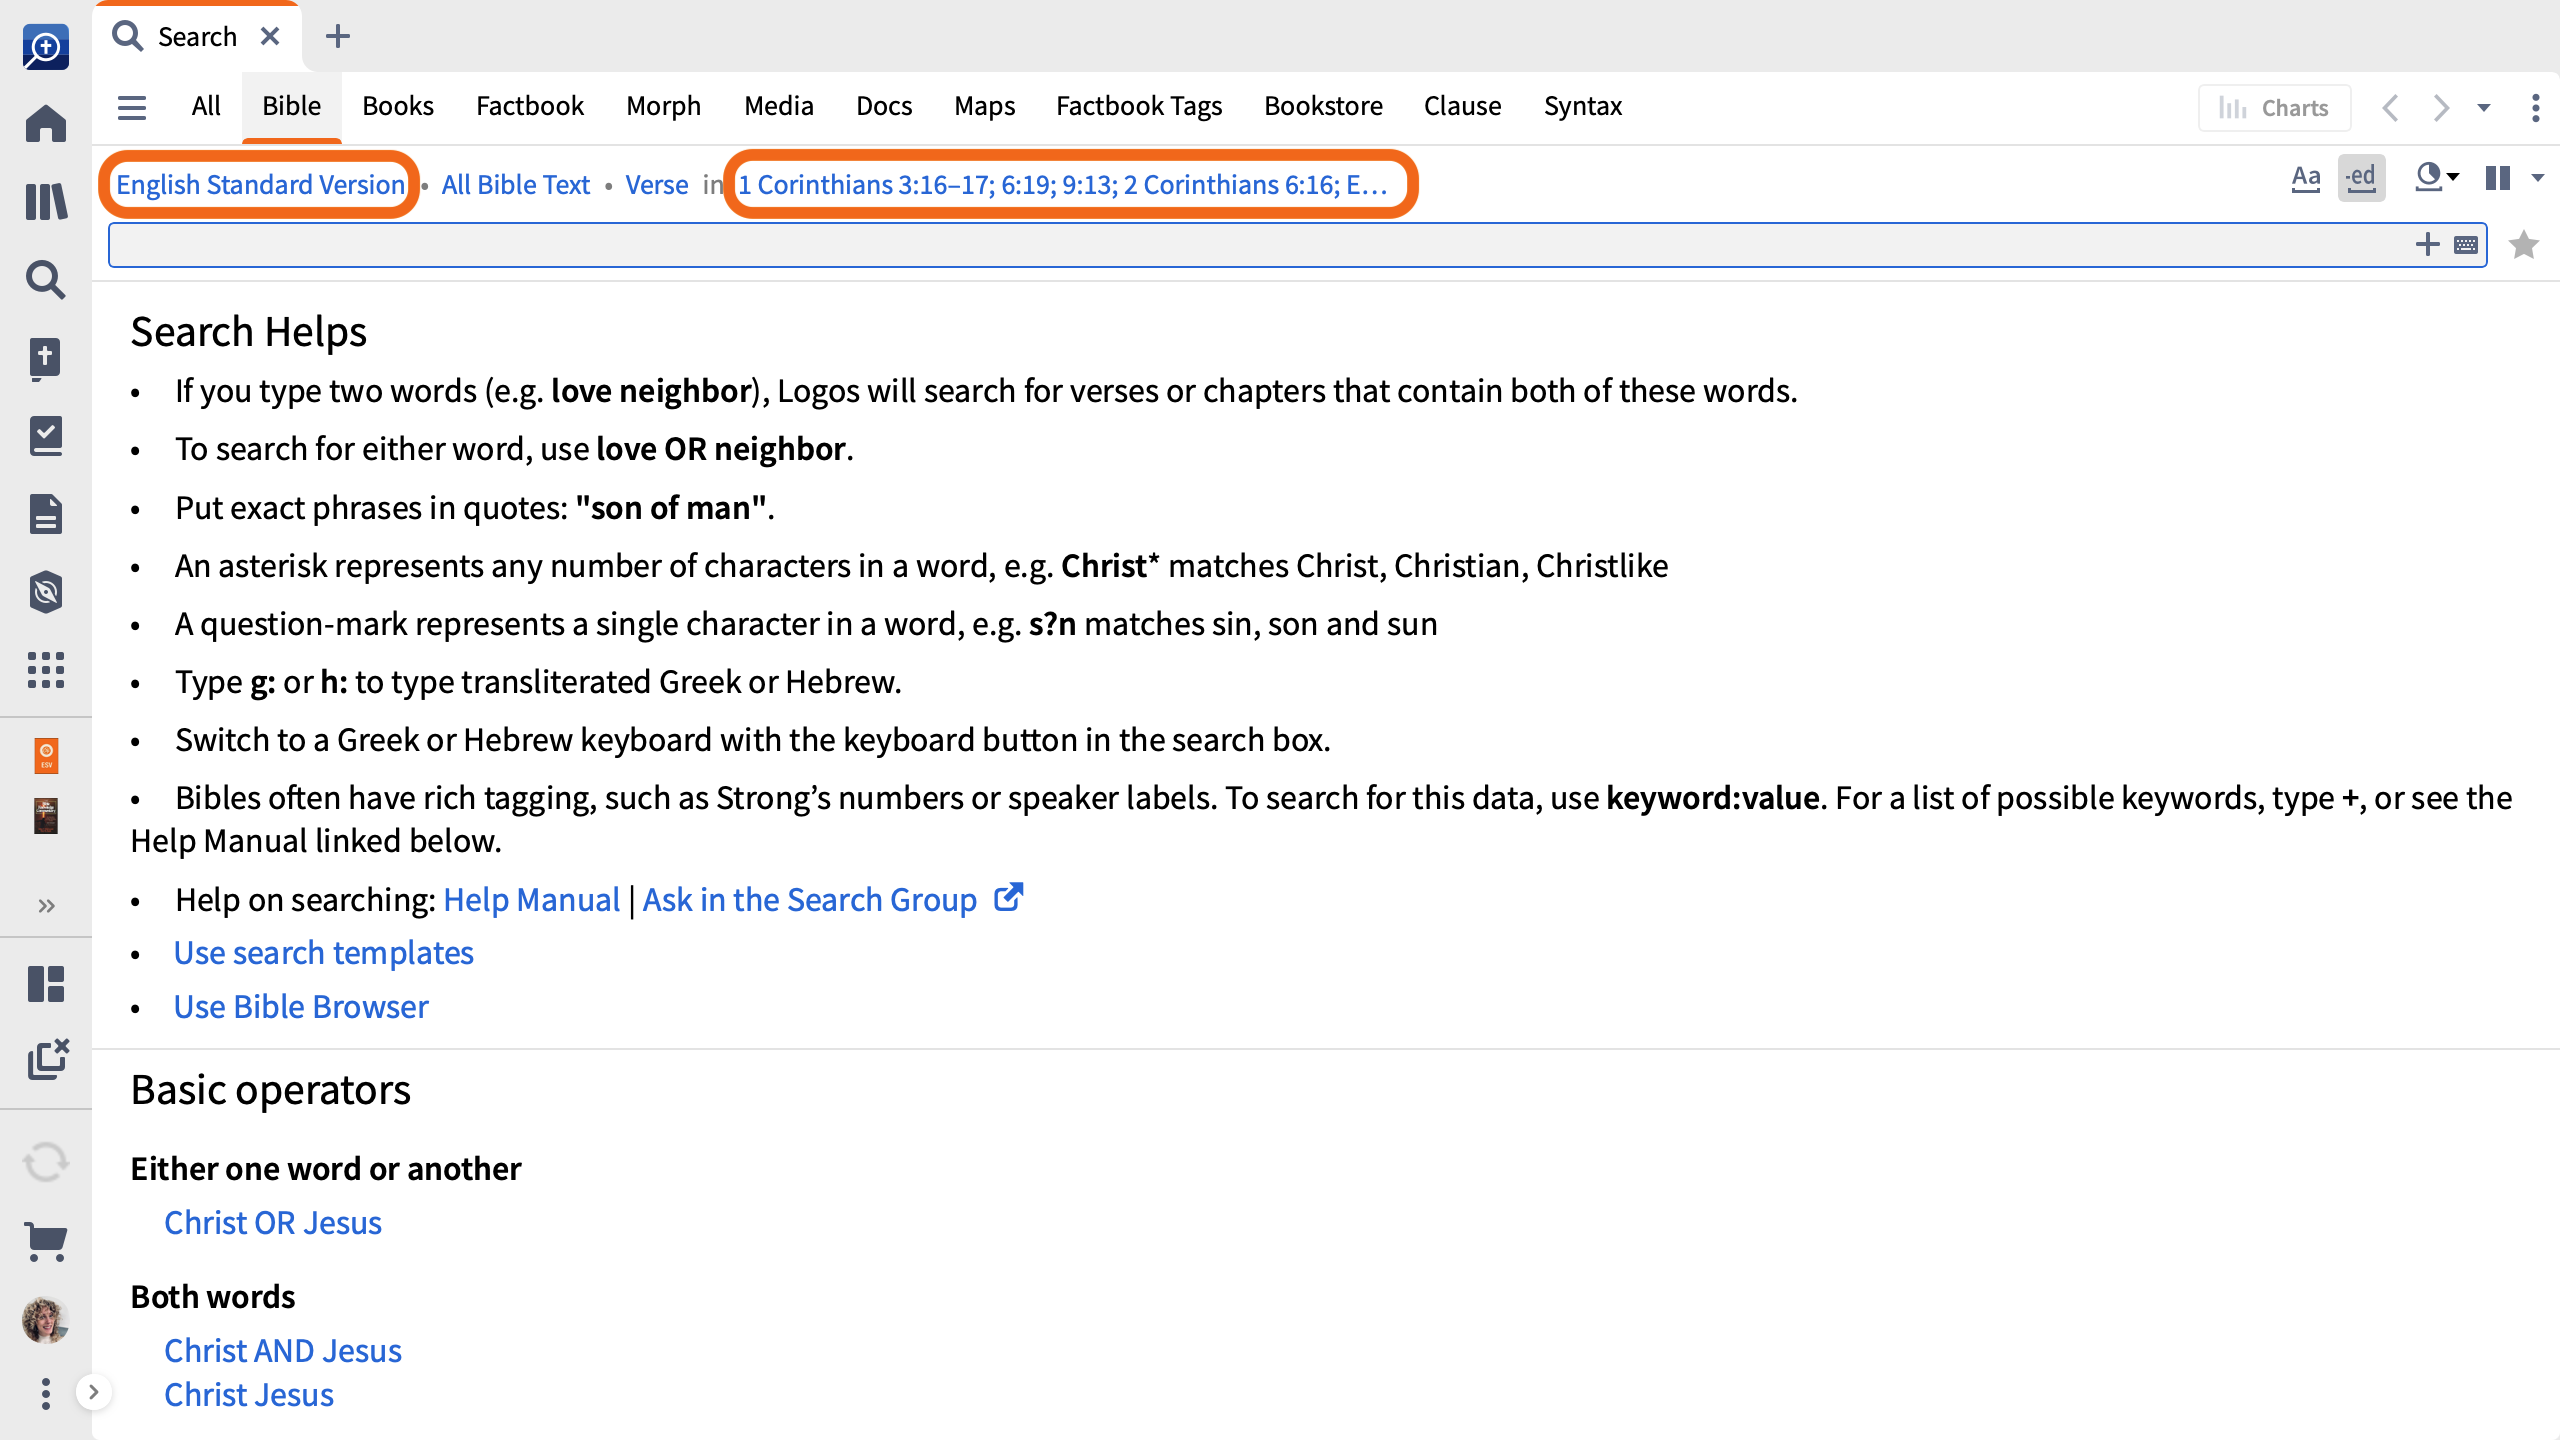Toggle the -ed match all forms
The width and height of the screenshot is (2560, 1440).
2361,178
